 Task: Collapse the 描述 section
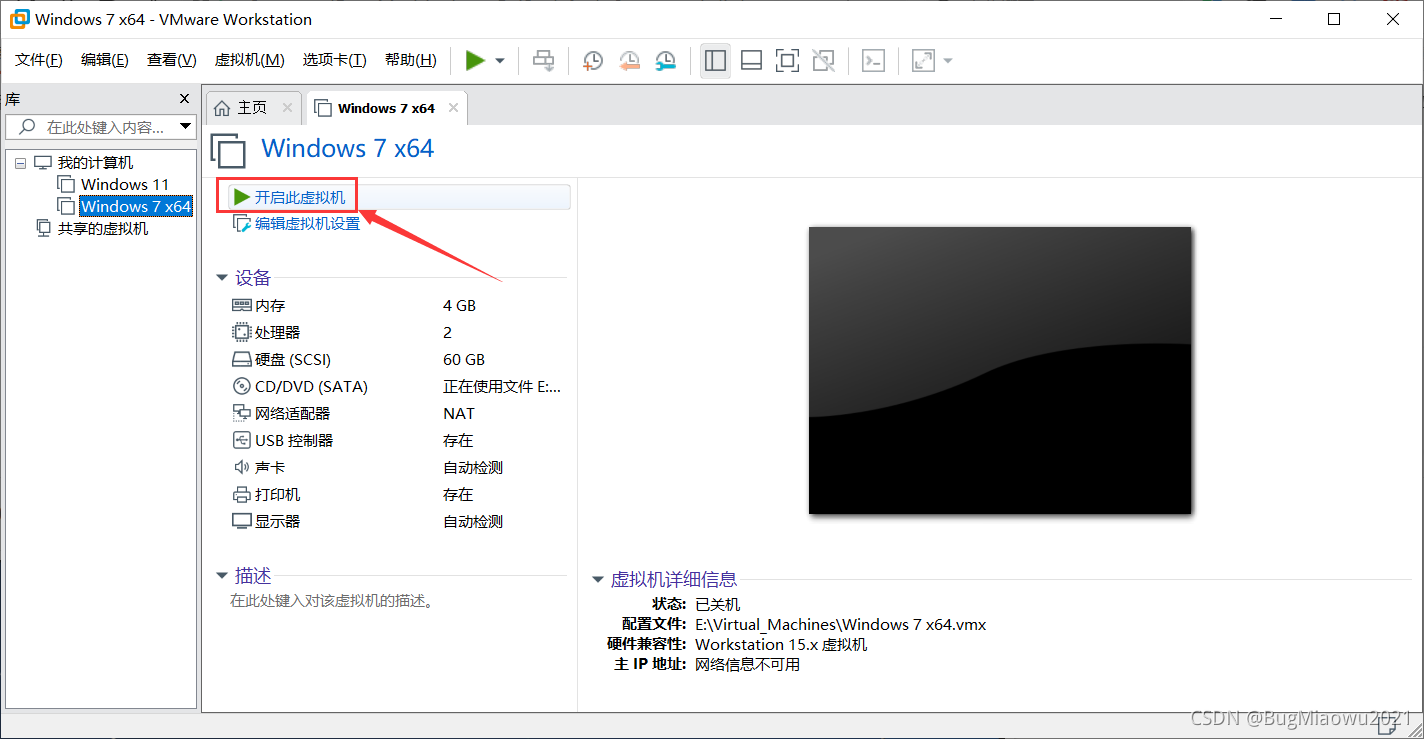tap(222, 576)
